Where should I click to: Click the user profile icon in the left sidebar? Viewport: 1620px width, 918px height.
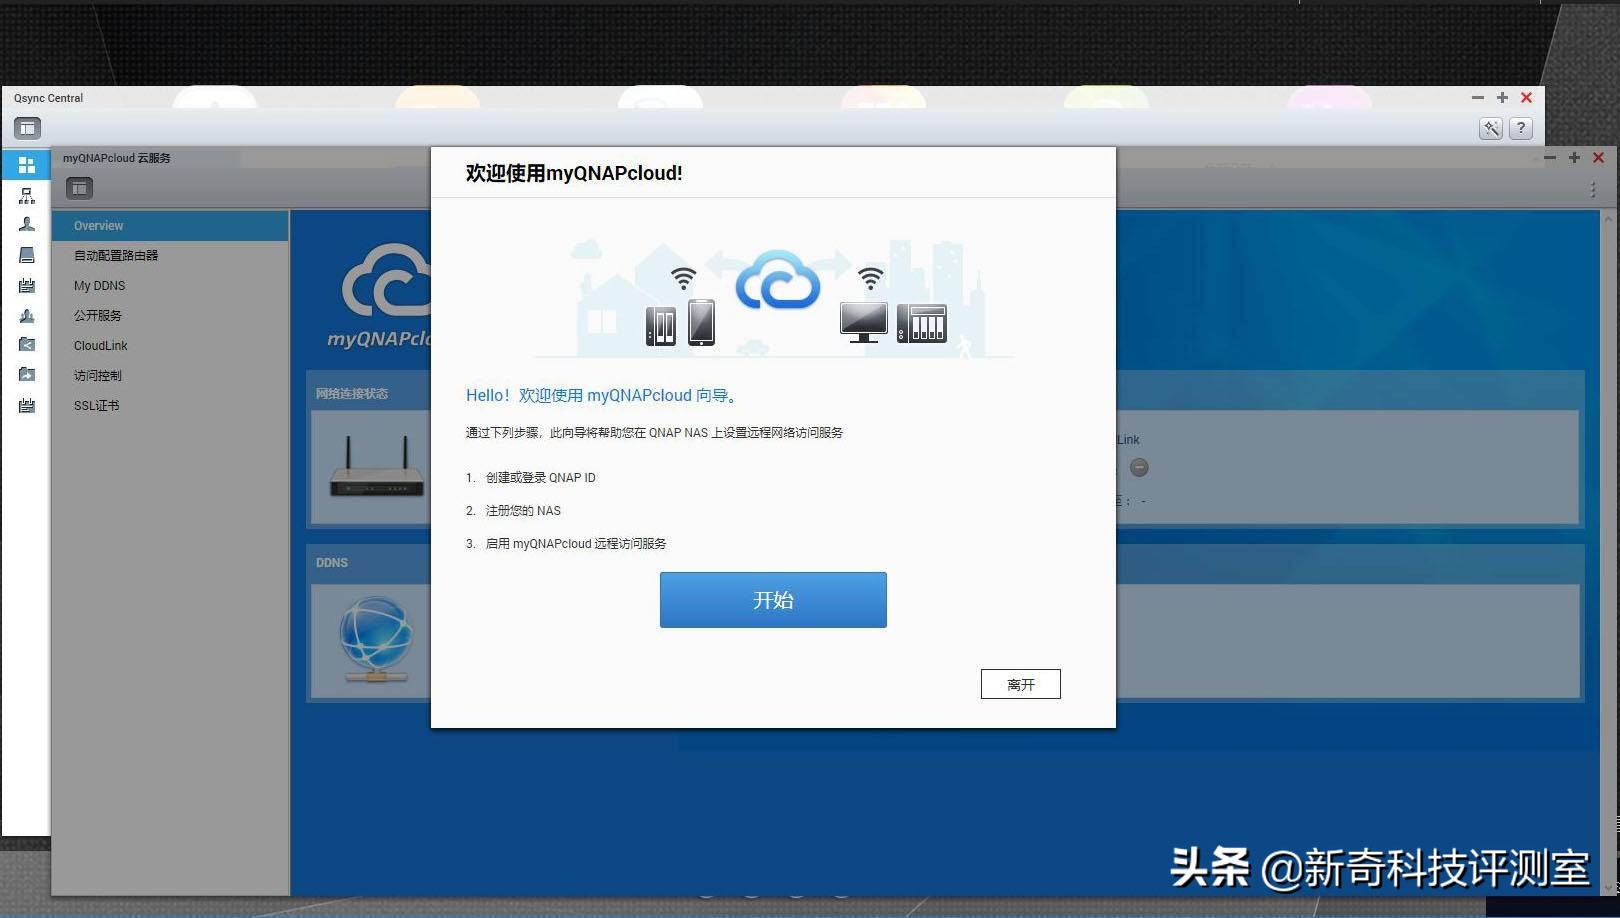pyautogui.click(x=27, y=224)
